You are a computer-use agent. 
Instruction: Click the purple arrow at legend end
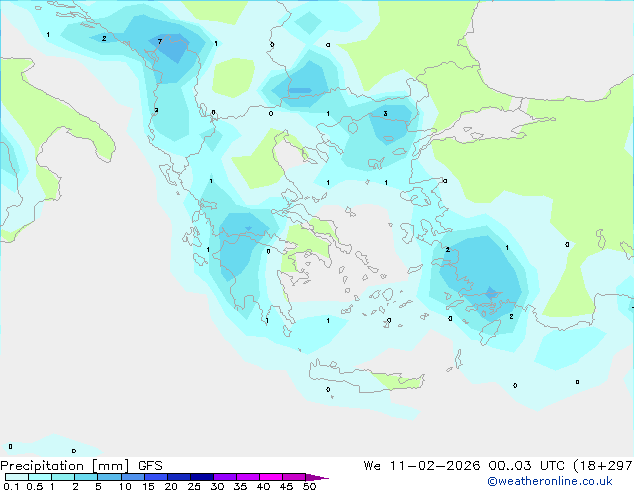[316, 477]
